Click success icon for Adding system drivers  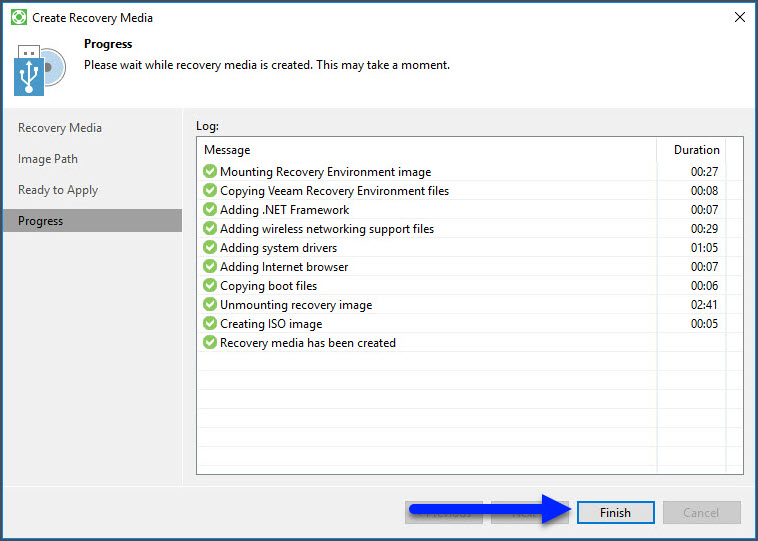pyautogui.click(x=210, y=248)
